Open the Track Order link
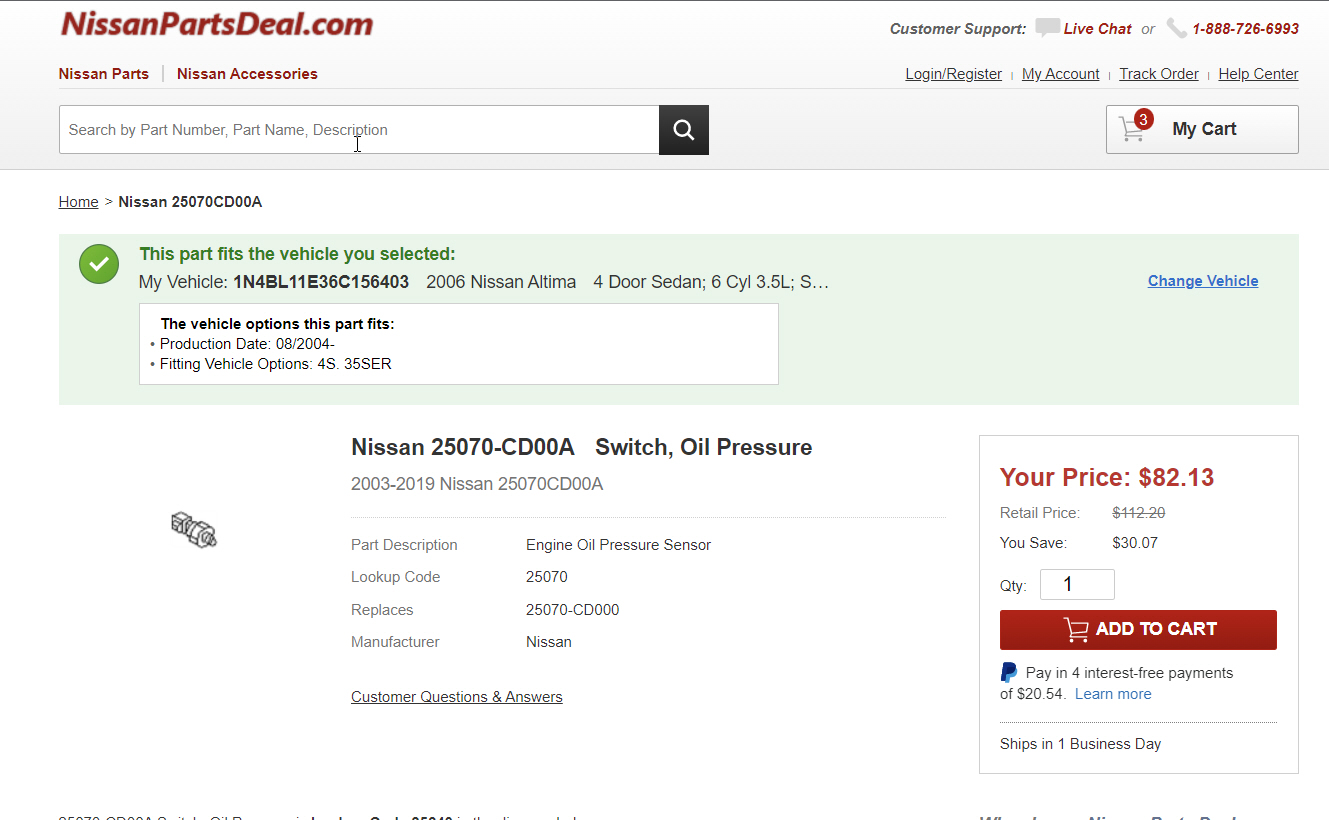The image size is (1329, 820). tap(1158, 74)
